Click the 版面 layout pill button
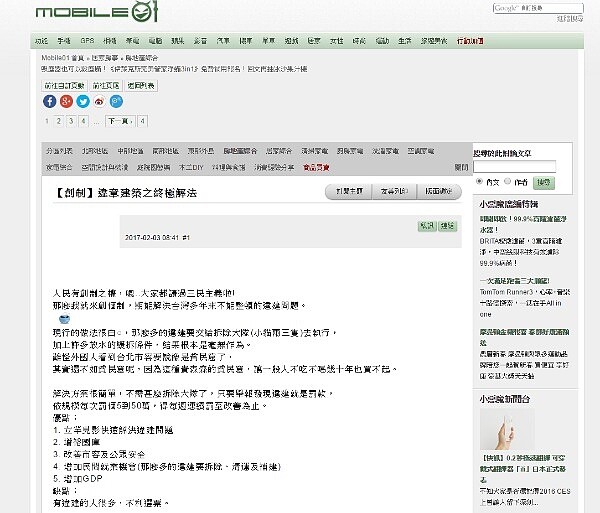Viewport: 600px width, 513px height. click(439, 191)
